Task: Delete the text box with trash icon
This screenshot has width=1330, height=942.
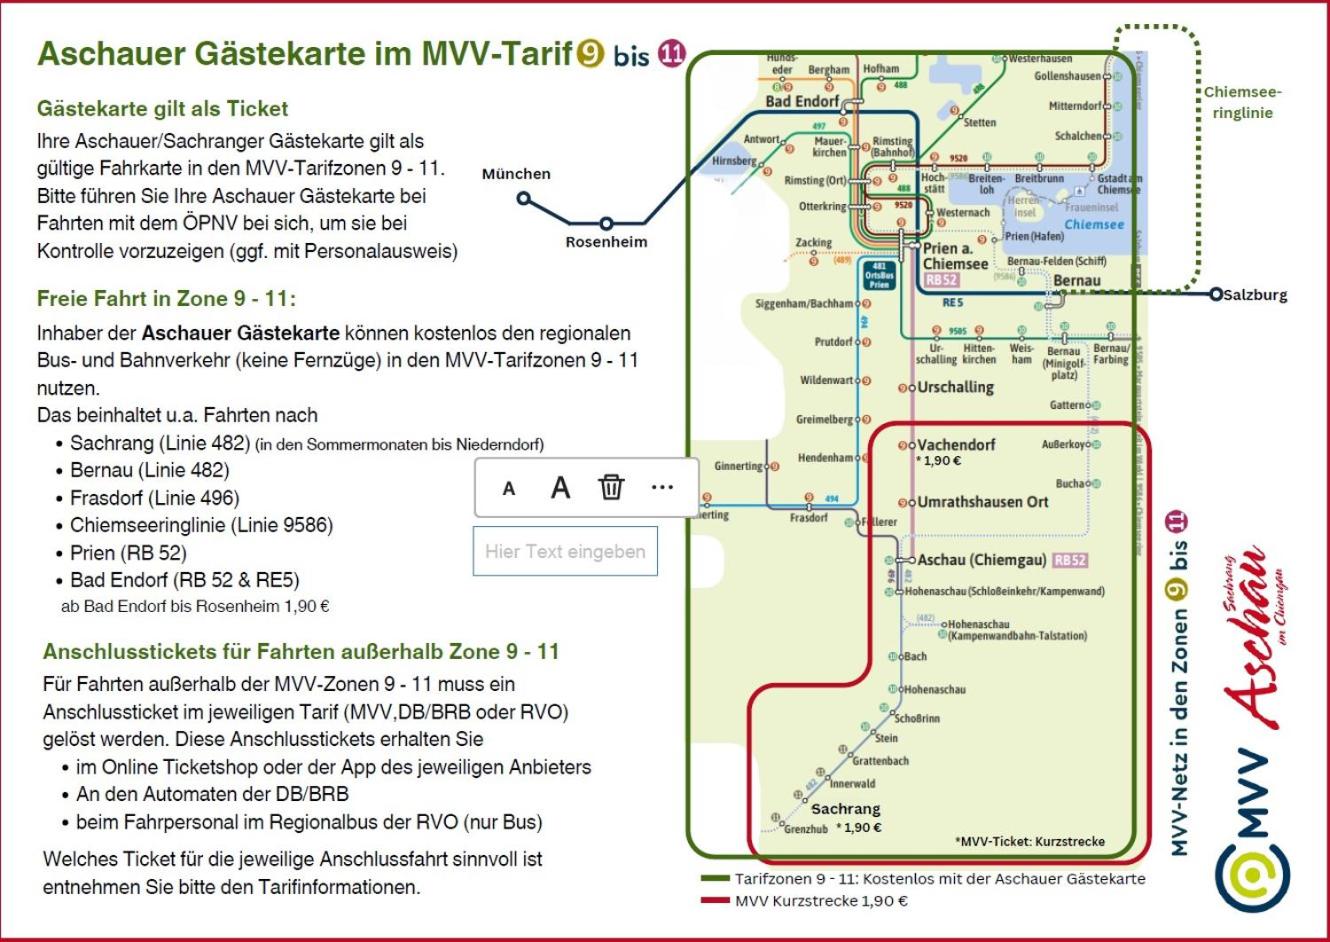Action: click(x=611, y=487)
